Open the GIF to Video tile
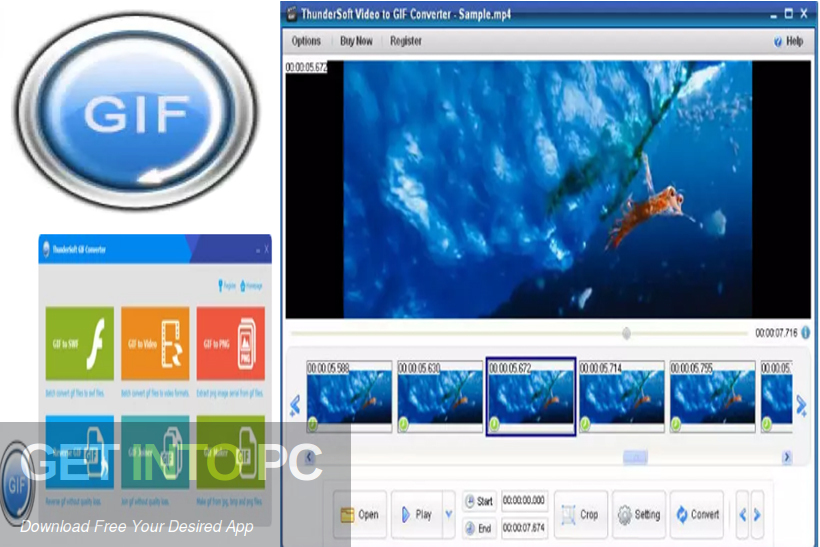The width and height of the screenshot is (820, 547). (155, 343)
